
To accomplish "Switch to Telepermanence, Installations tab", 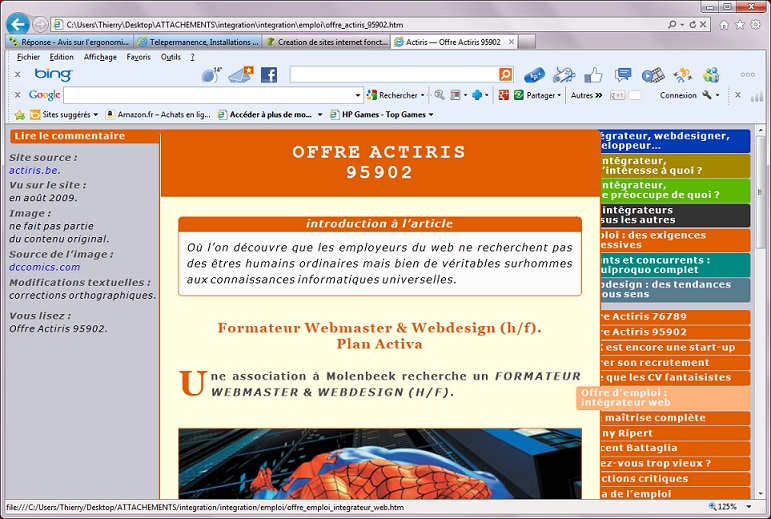I will 198,42.
